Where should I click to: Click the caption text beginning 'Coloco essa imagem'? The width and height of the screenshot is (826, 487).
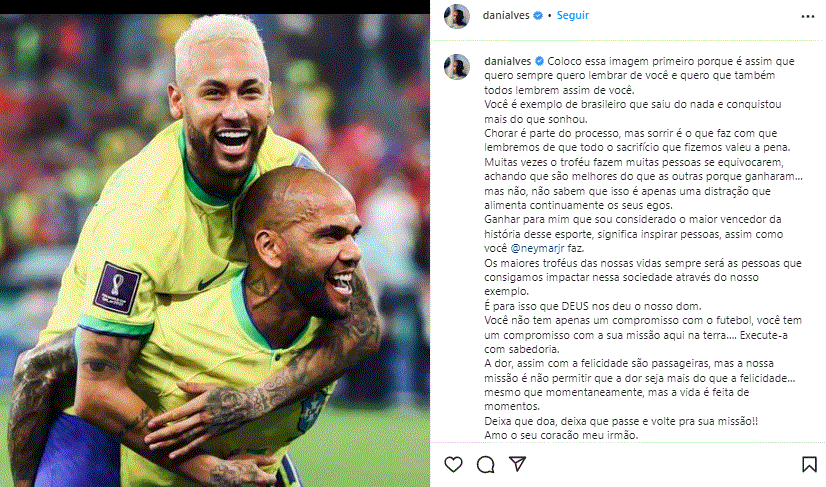640,75
